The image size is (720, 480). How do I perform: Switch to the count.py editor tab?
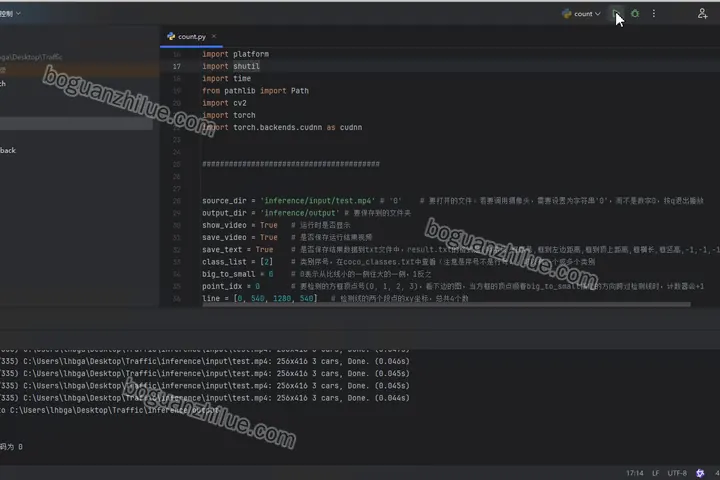pyautogui.click(x=191, y=36)
